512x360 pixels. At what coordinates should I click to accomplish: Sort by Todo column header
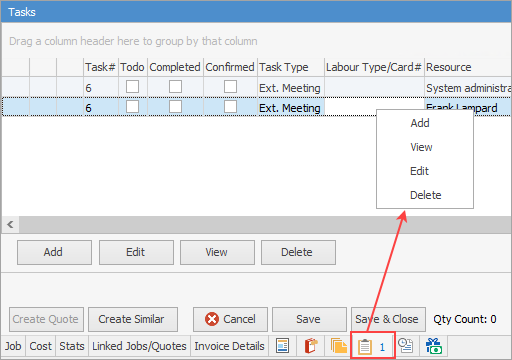click(133, 67)
